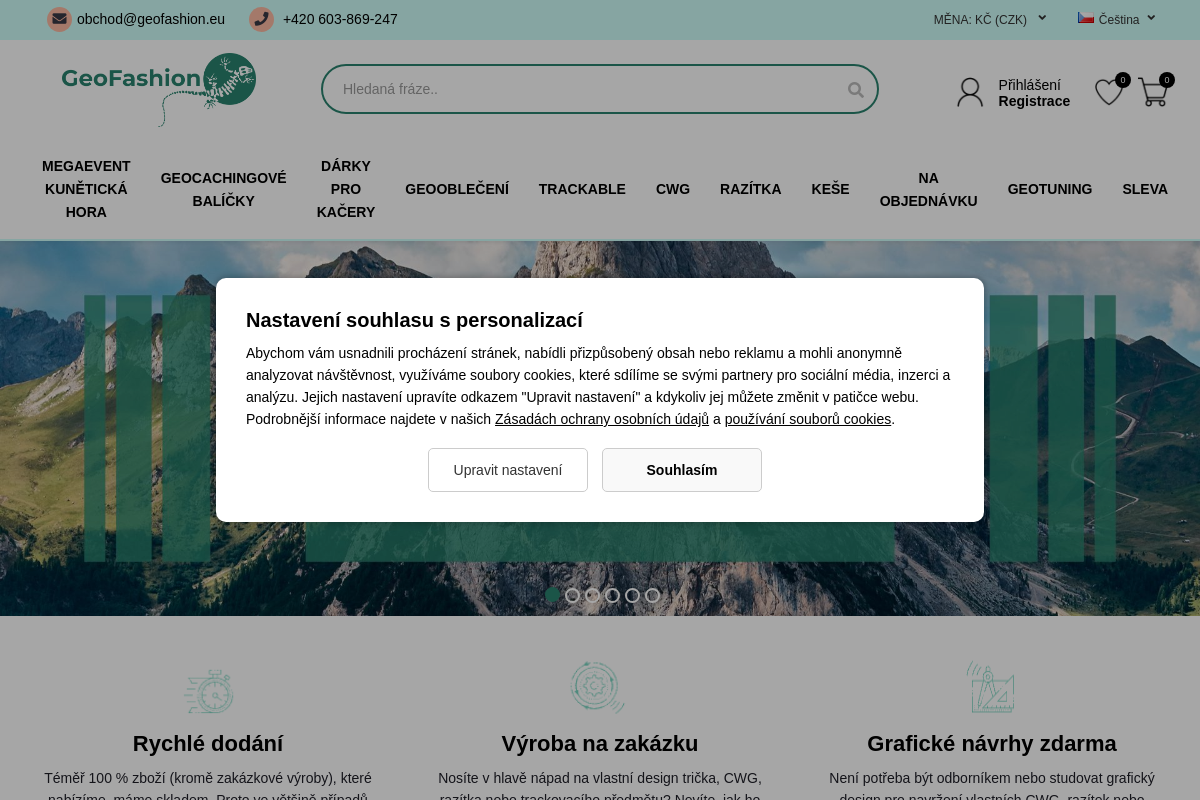Open Dárky pro kačery menu item

[x=346, y=189]
